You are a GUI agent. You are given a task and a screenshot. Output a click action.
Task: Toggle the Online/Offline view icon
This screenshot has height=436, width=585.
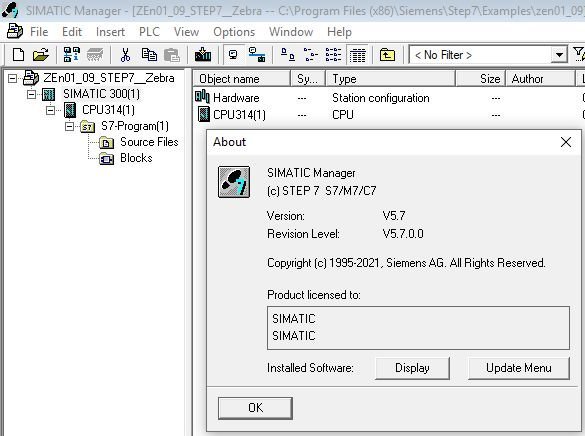[x=234, y=55]
